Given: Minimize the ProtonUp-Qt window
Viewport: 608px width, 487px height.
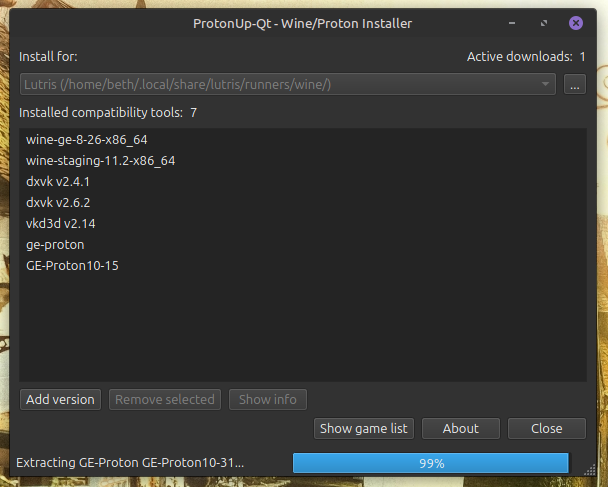Looking at the screenshot, I should pyautogui.click(x=512, y=23).
